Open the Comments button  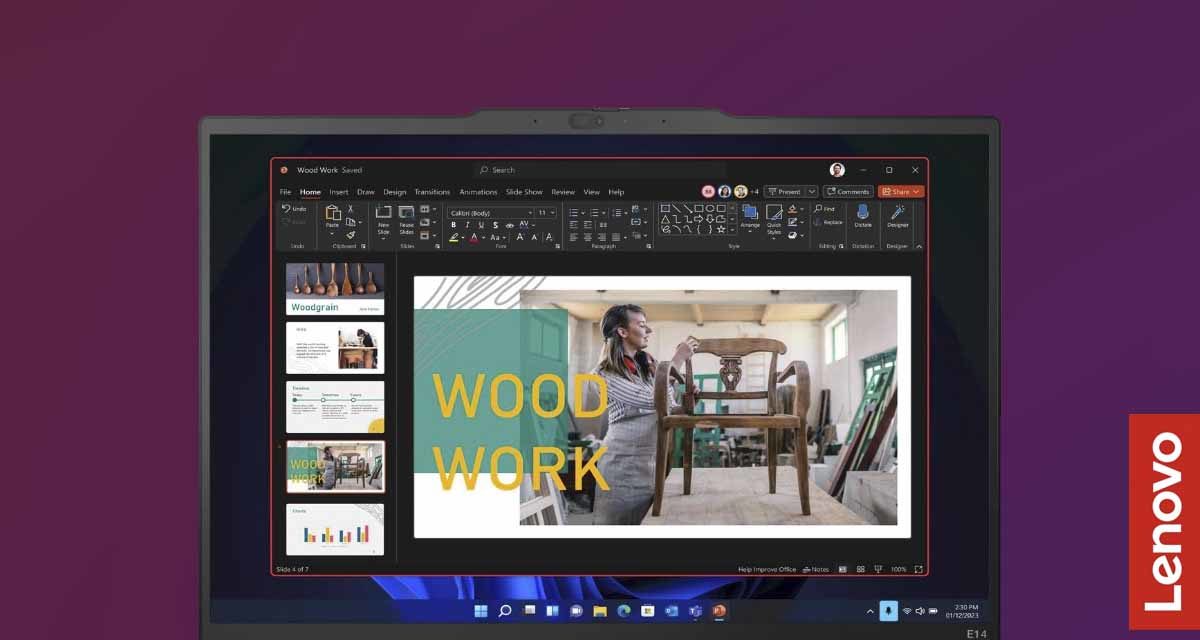[848, 192]
